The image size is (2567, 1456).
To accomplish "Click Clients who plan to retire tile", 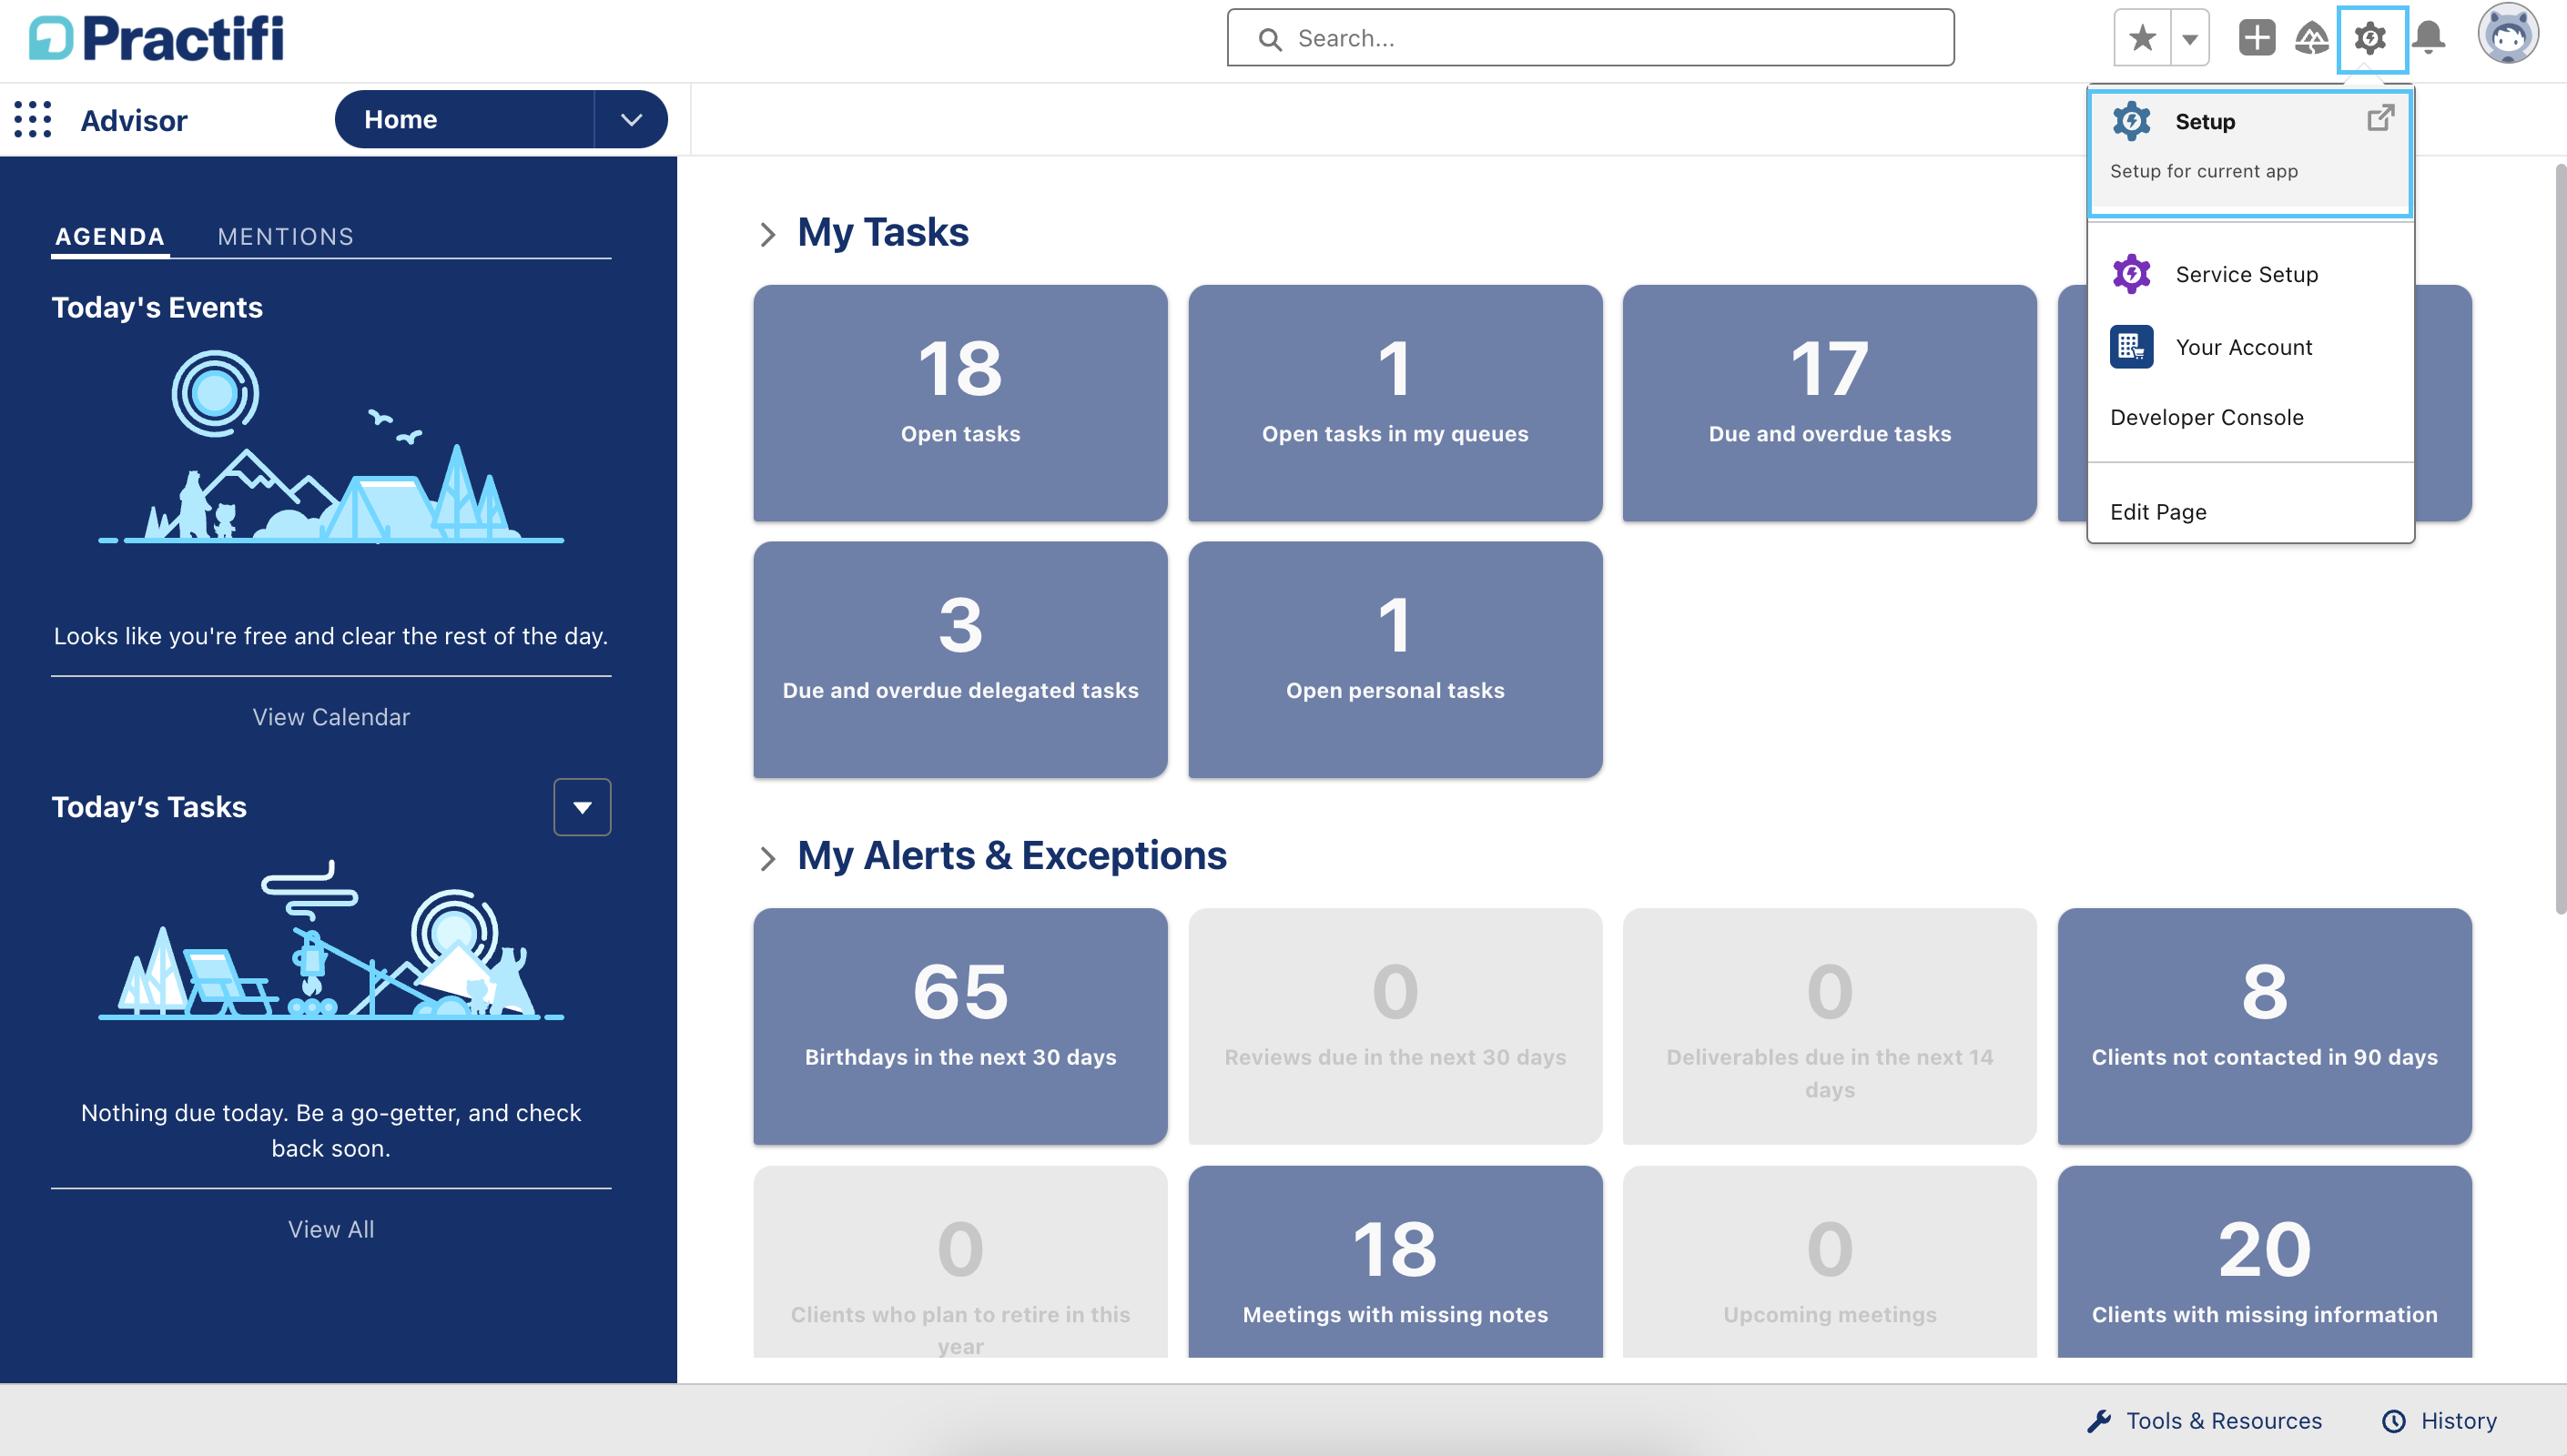I will (960, 1262).
